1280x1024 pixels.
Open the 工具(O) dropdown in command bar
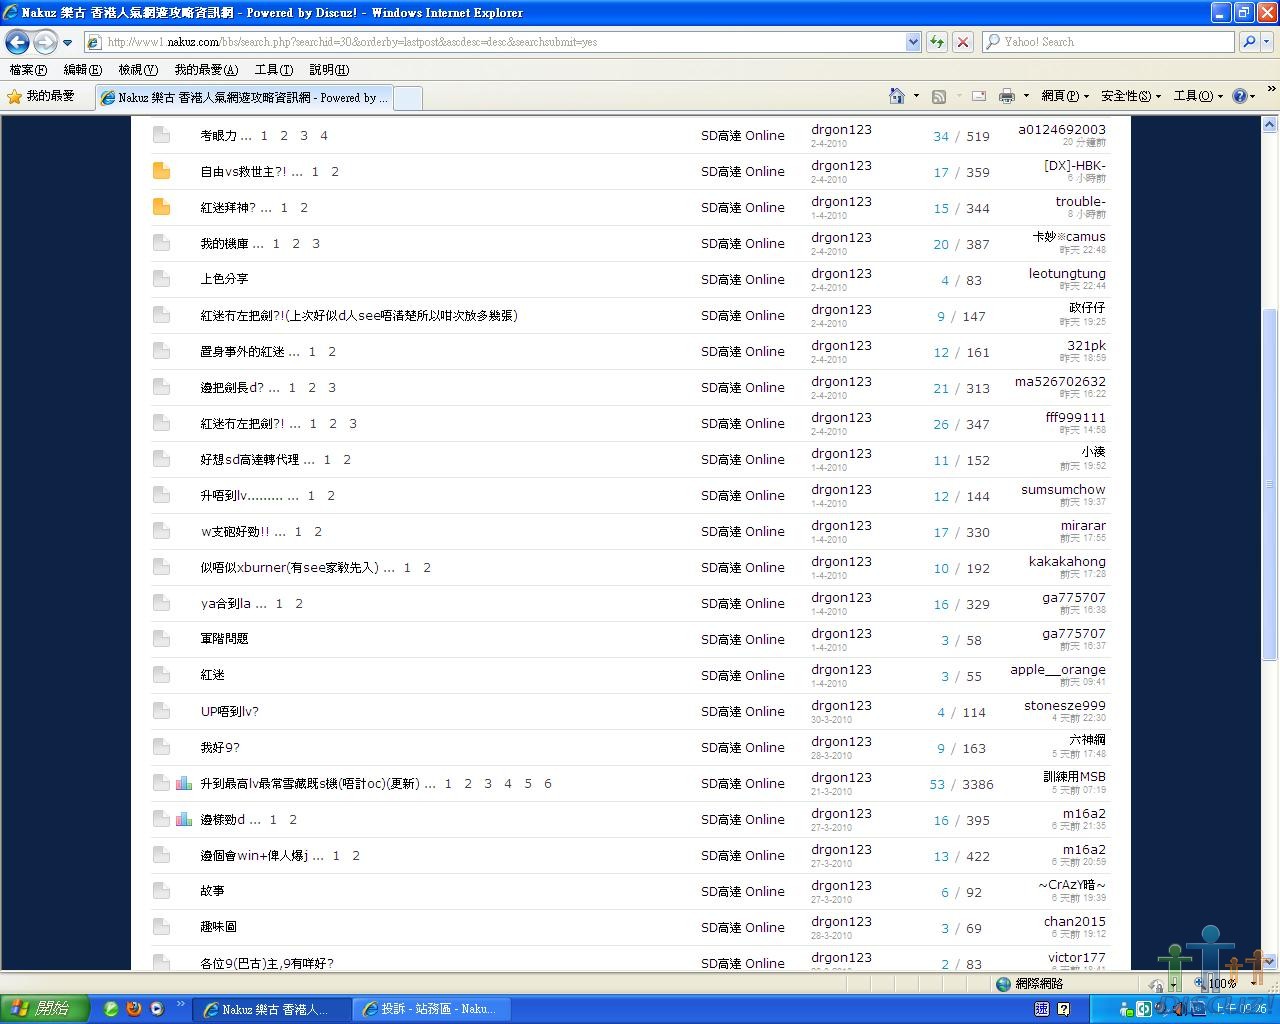coord(1197,96)
